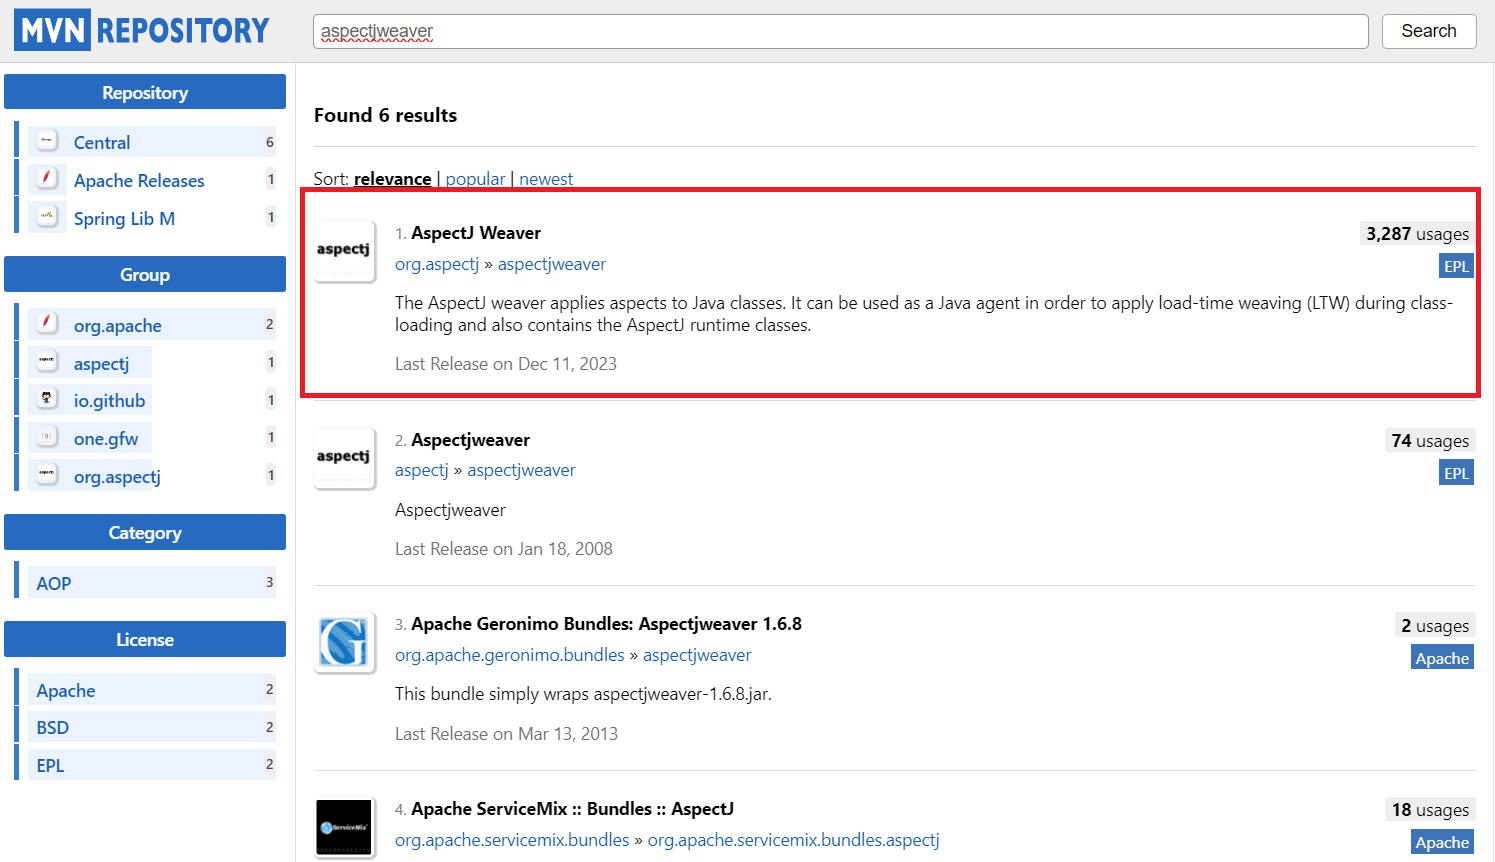Click the org.aspectj group icon in sidebar
1495x862 pixels.
(x=47, y=475)
